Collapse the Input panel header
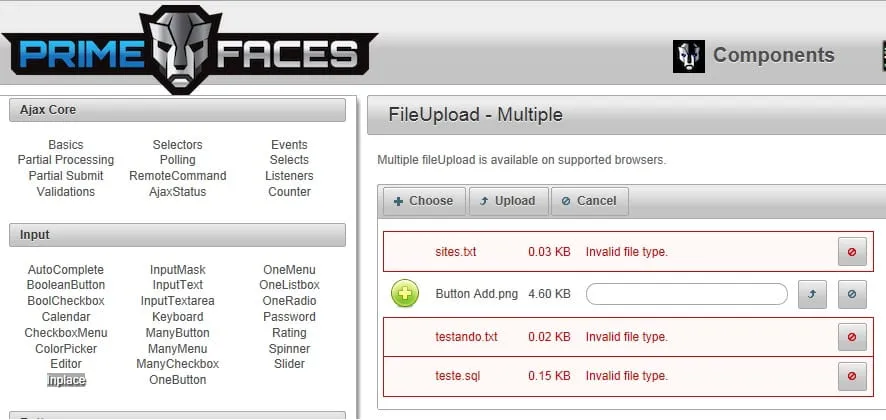Viewport: 886px width, 420px height. coord(177,235)
